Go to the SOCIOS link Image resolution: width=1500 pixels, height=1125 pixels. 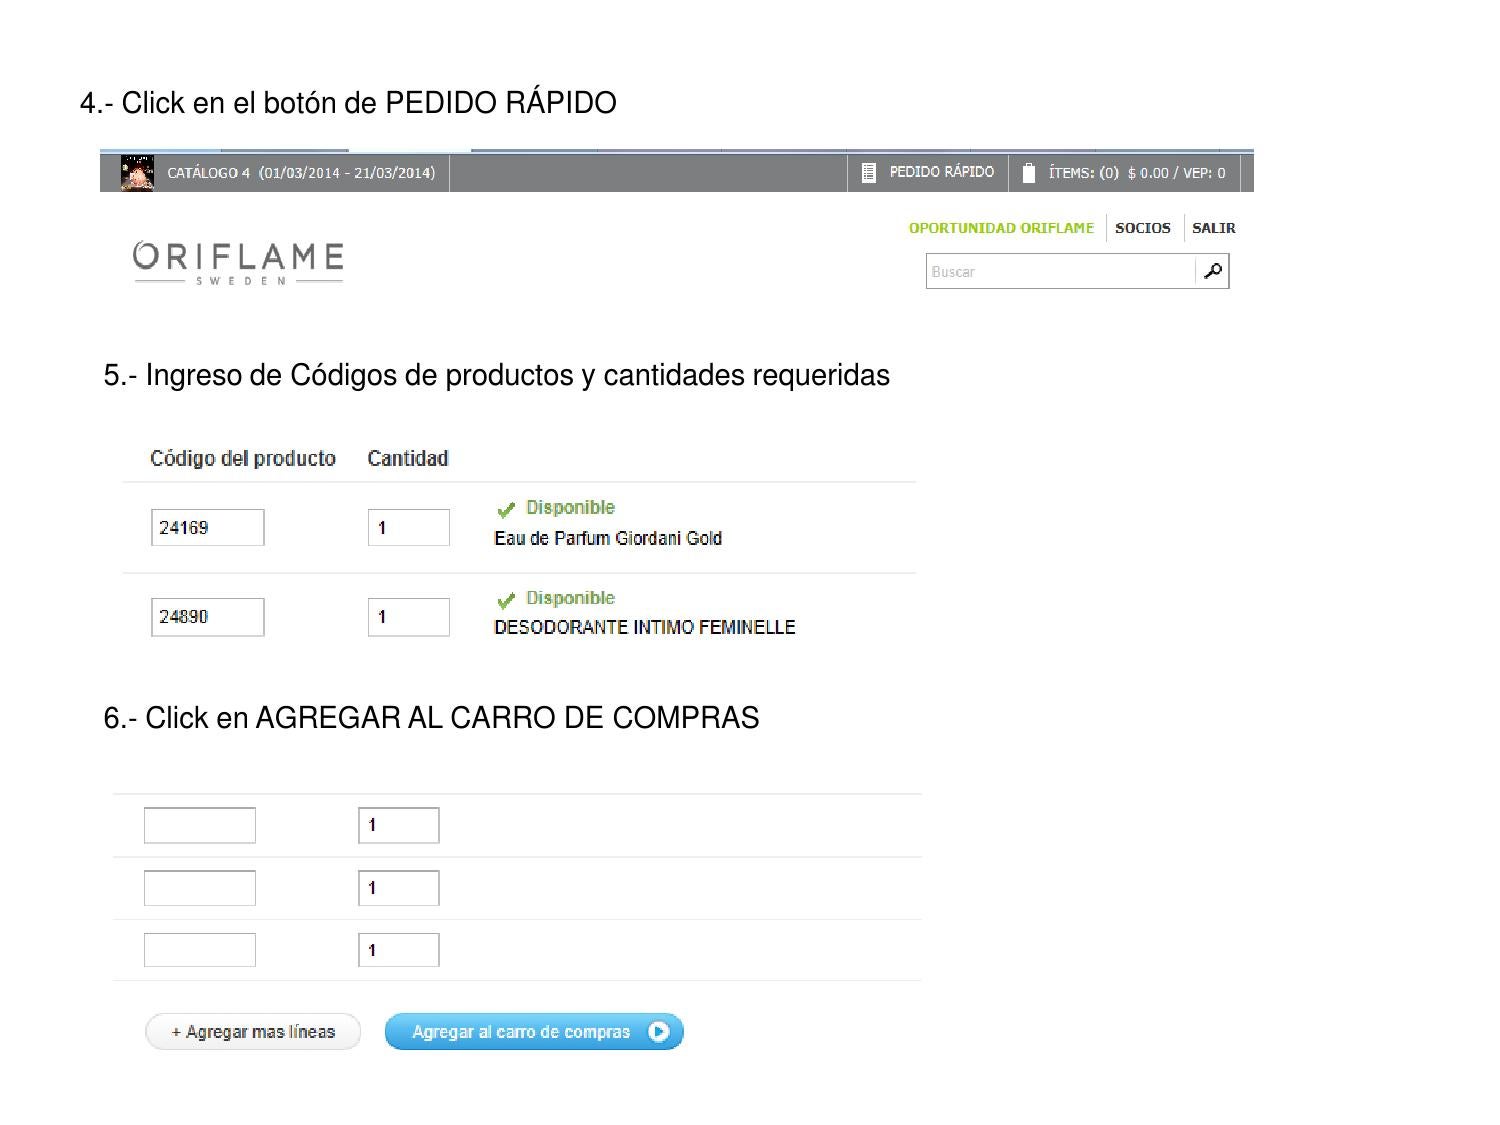(x=1143, y=228)
